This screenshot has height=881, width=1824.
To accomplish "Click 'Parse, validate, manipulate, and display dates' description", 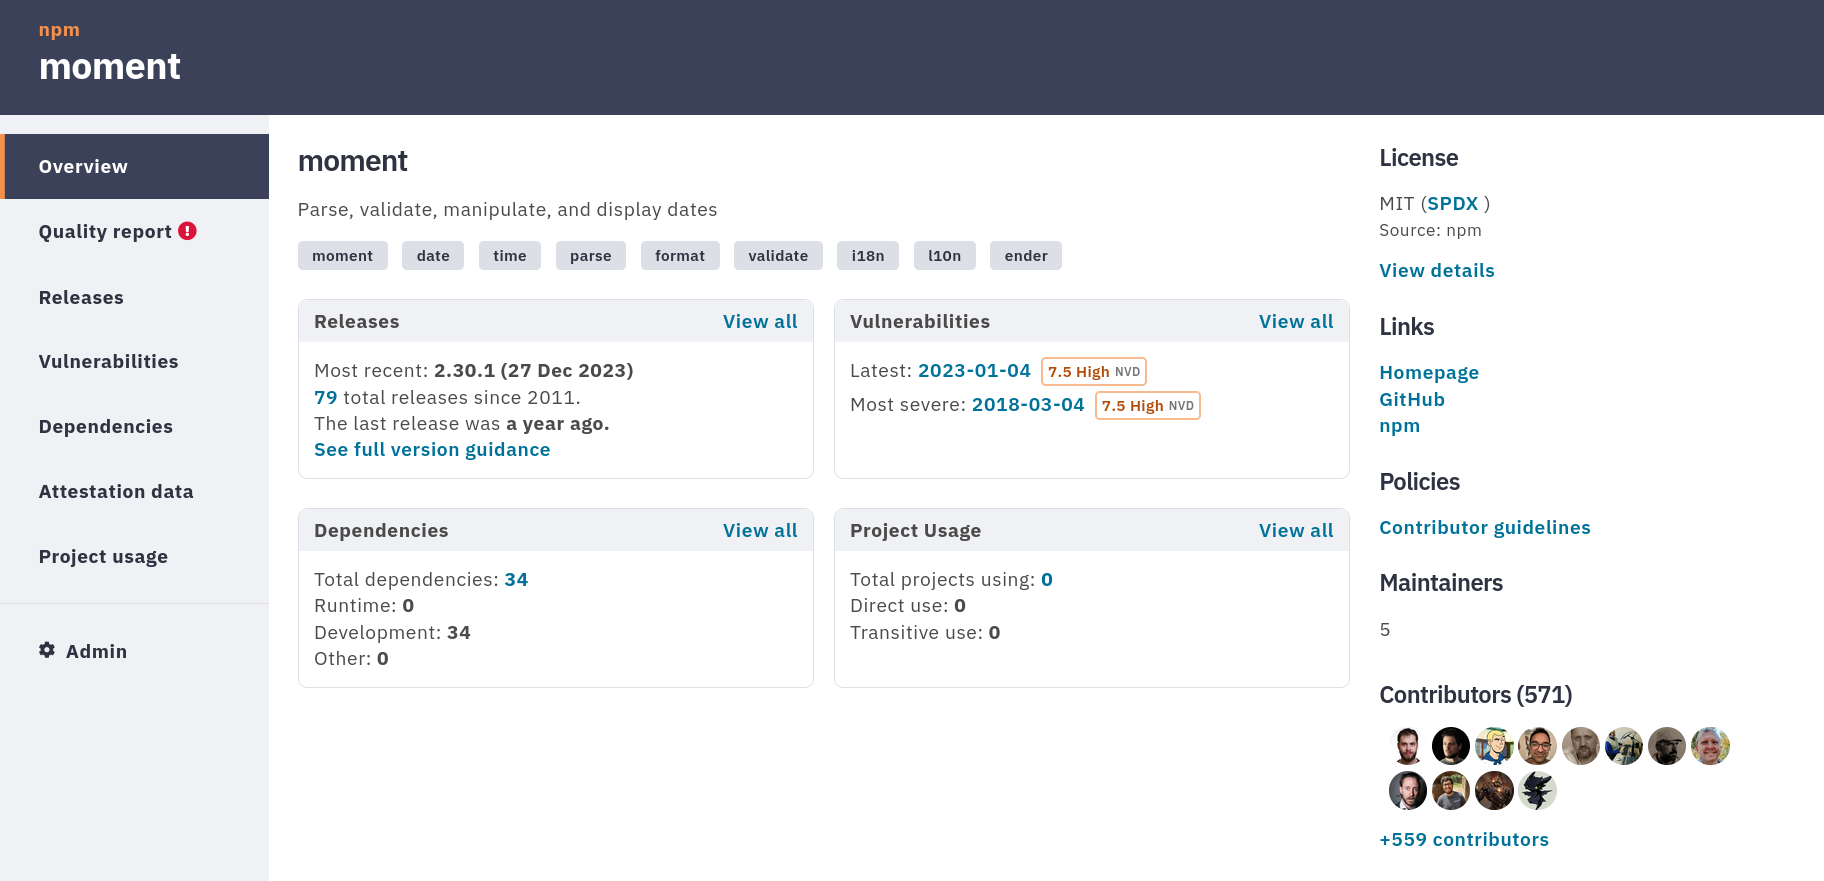I will 508,210.
